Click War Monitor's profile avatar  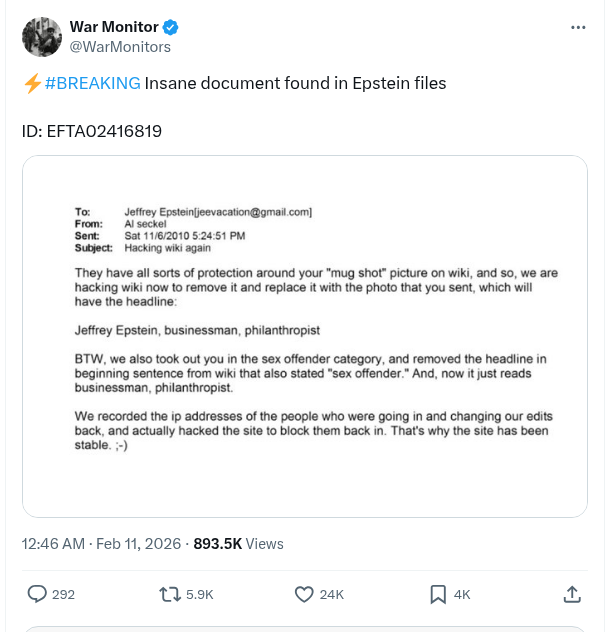coord(42,36)
